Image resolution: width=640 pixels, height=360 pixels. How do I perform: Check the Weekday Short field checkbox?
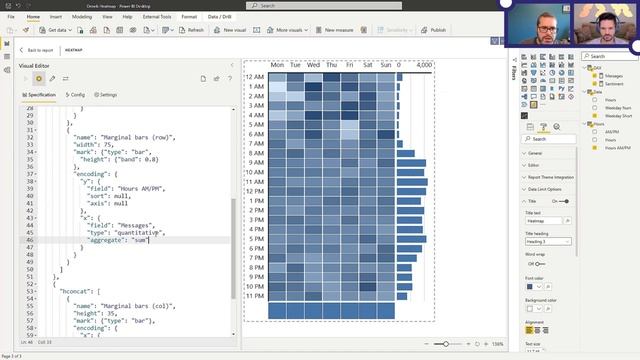pos(594,116)
